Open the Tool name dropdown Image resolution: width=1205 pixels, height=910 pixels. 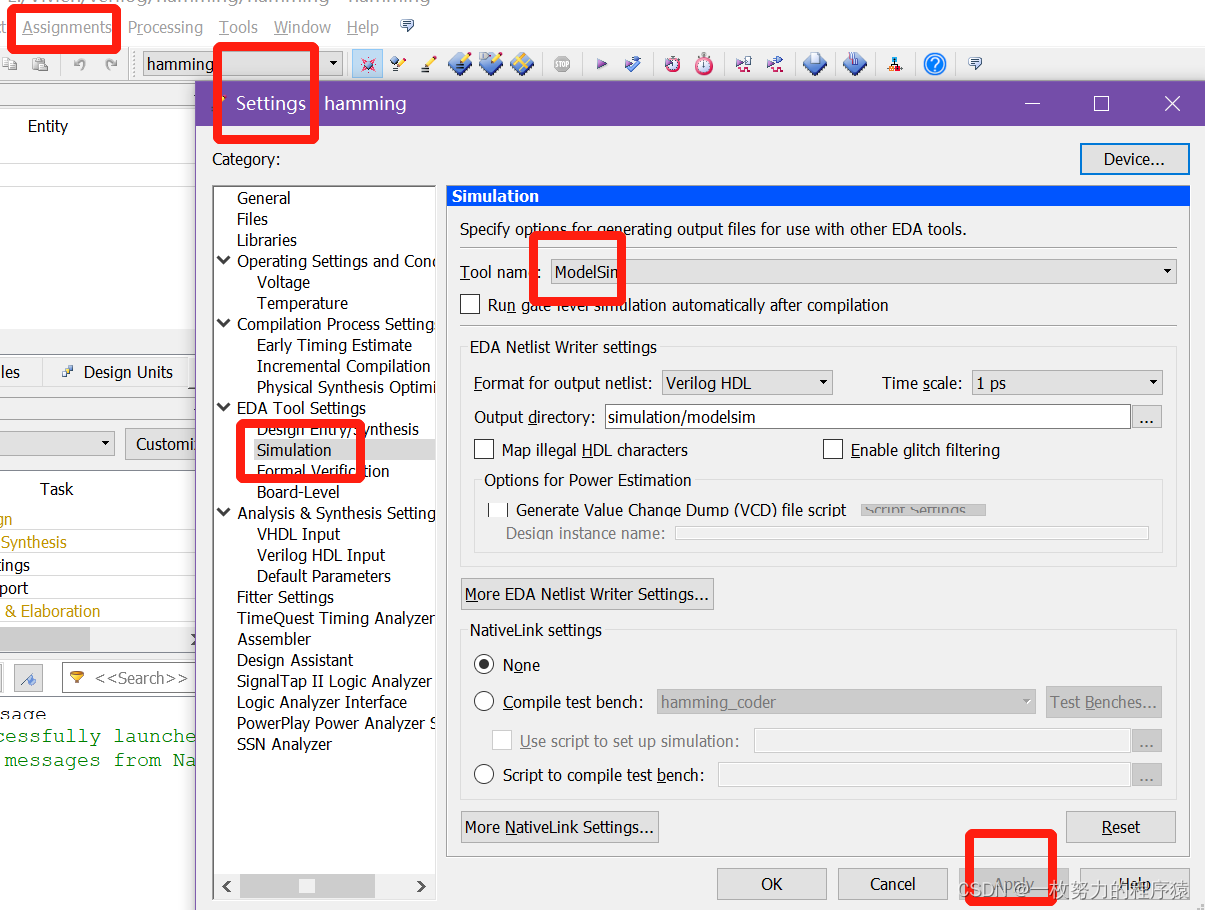click(x=1165, y=271)
